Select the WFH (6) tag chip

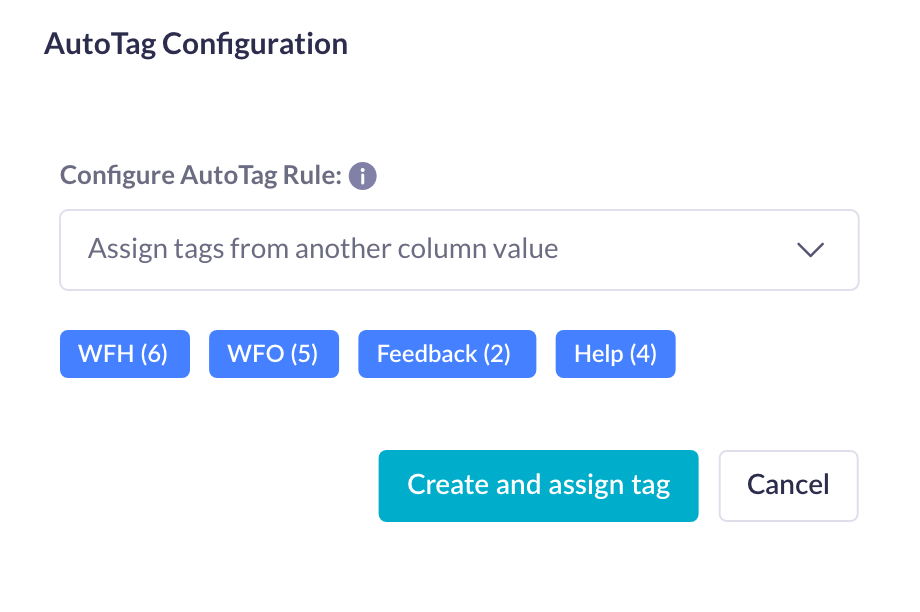click(x=124, y=353)
